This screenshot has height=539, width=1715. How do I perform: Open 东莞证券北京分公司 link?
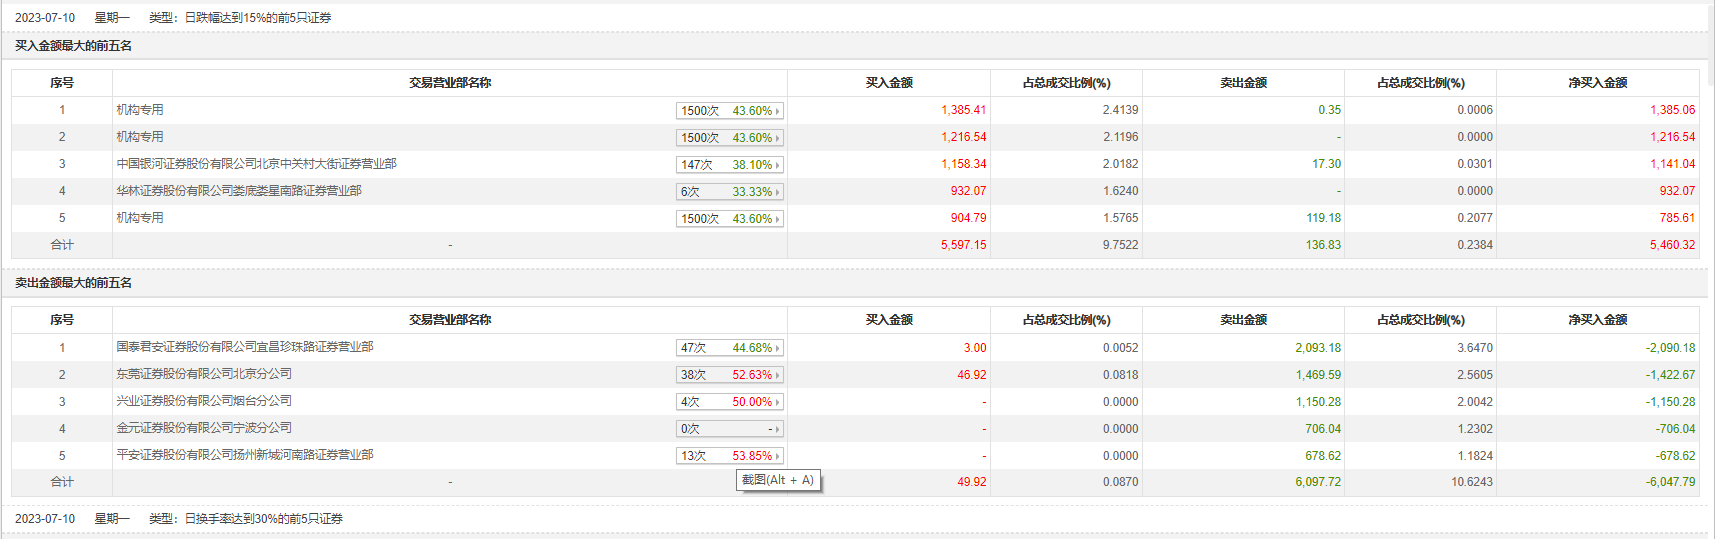(x=204, y=374)
